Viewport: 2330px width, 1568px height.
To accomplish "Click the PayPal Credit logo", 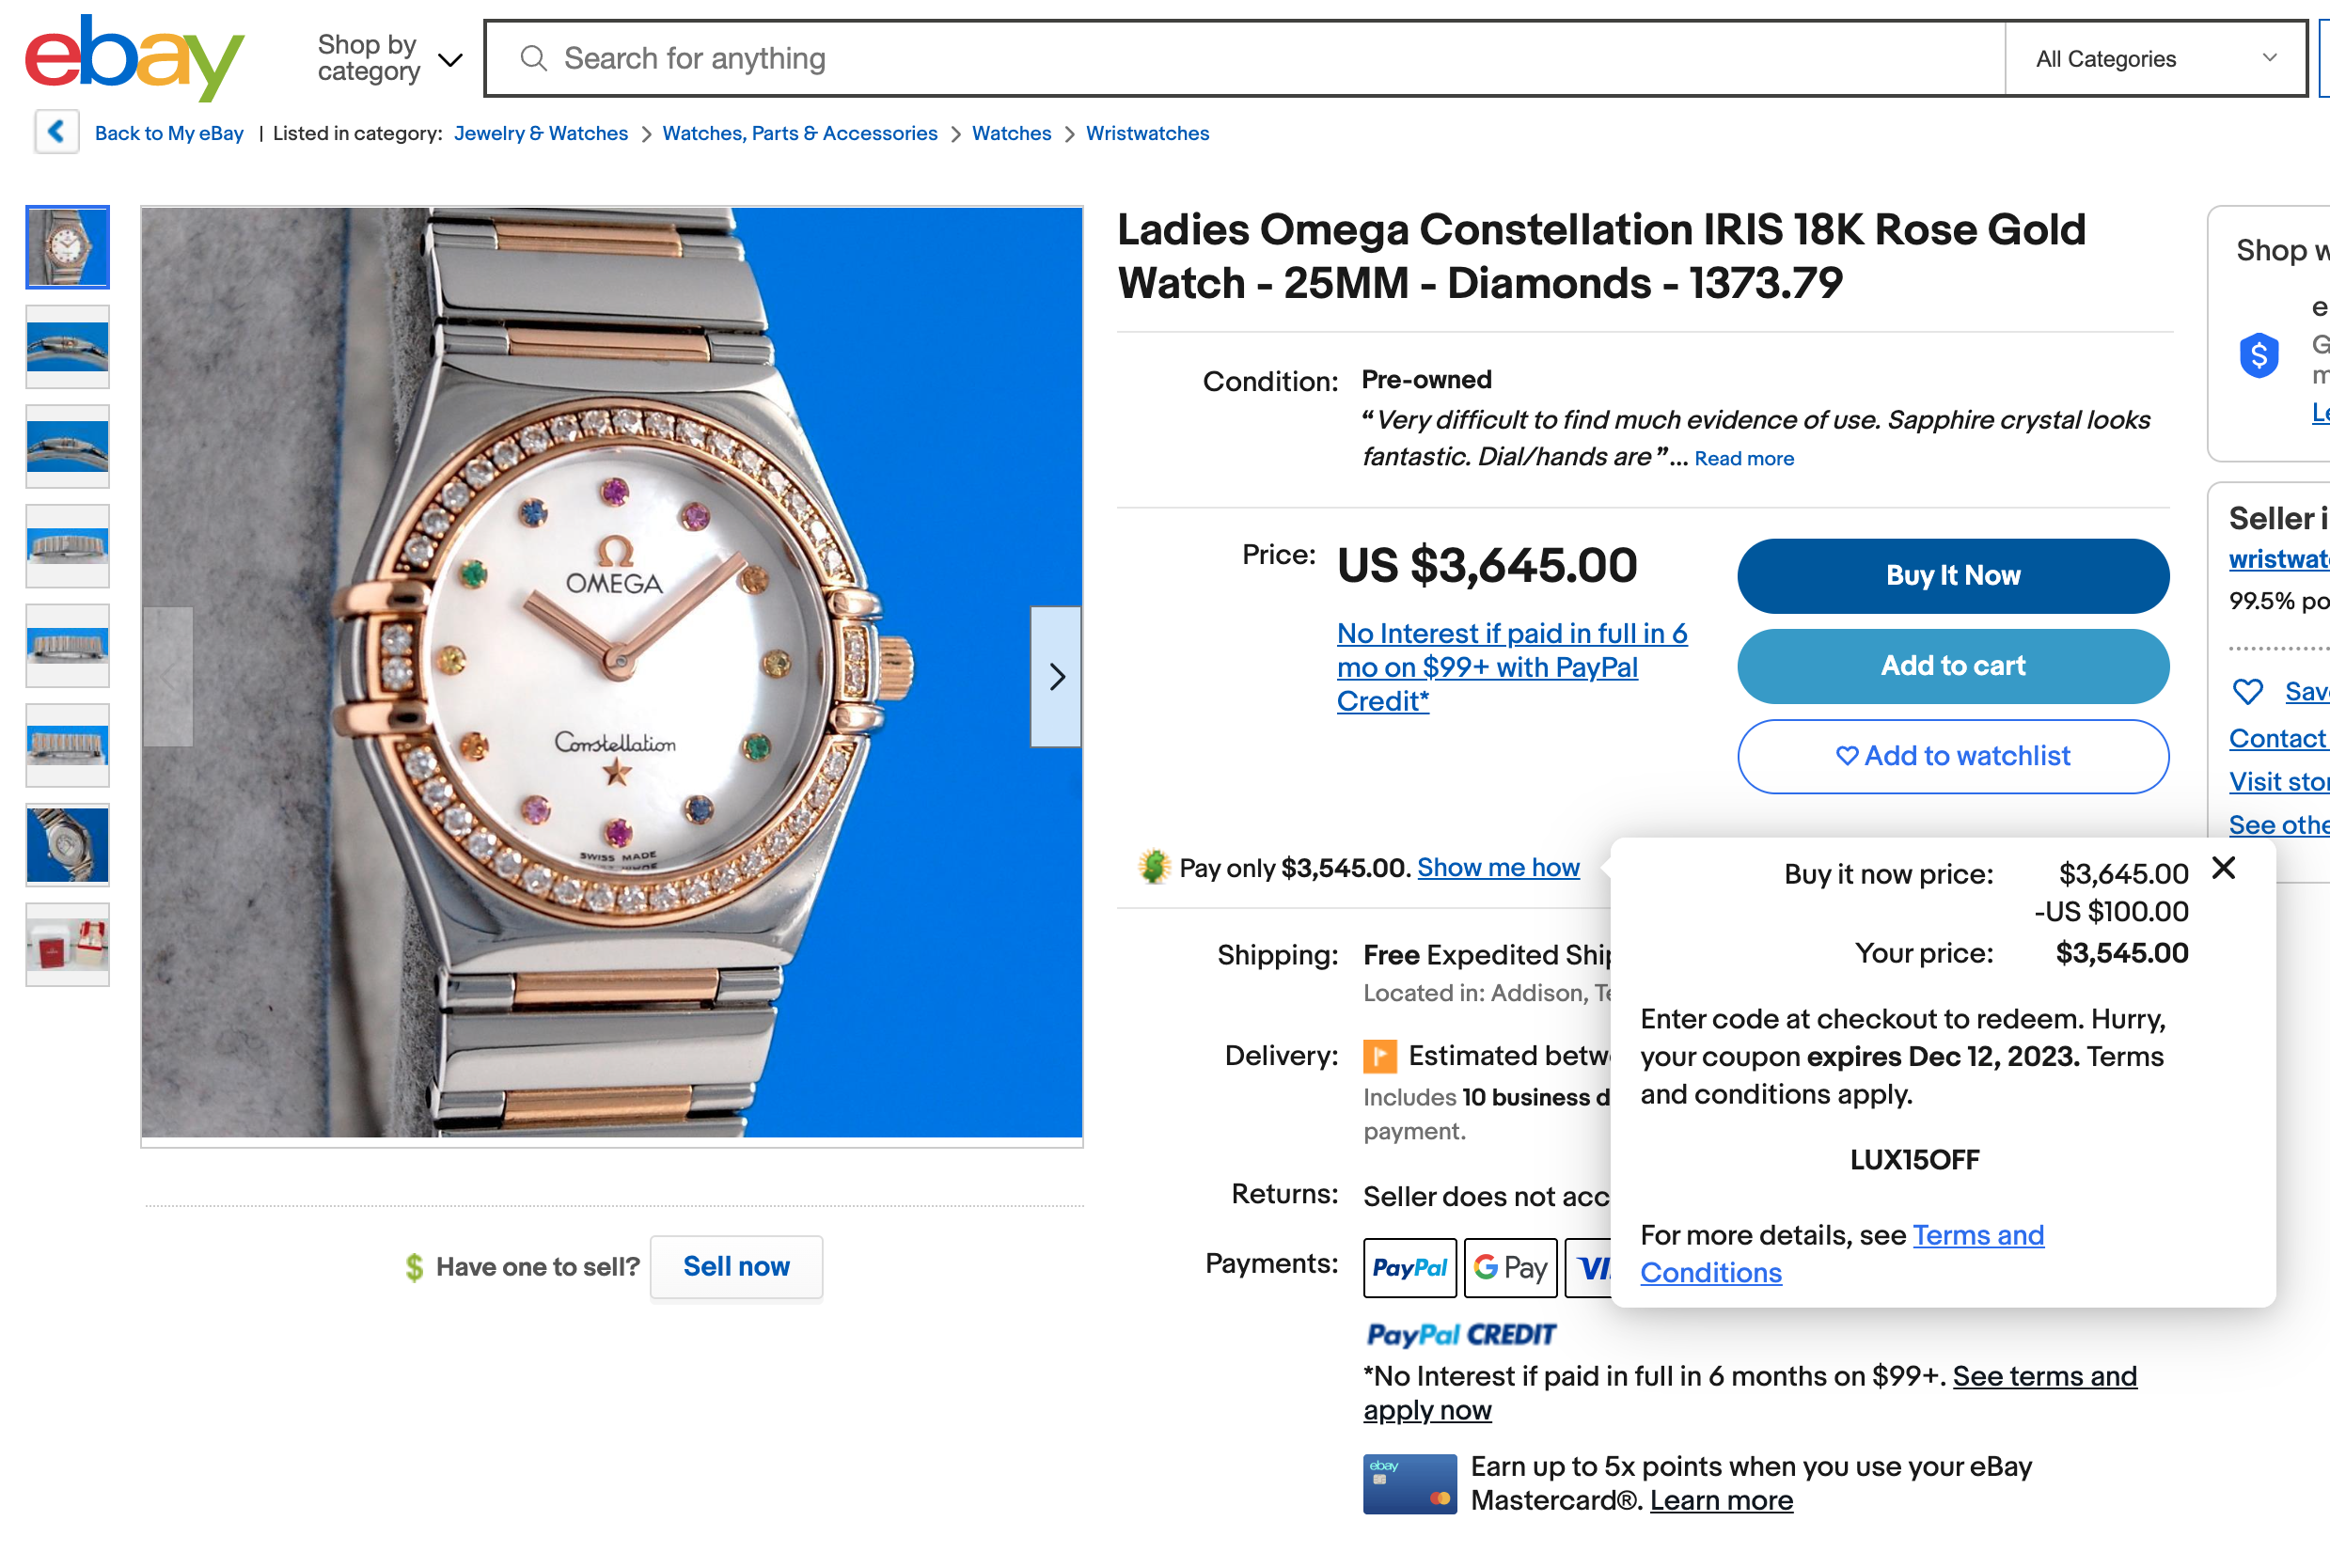I will (1461, 1335).
